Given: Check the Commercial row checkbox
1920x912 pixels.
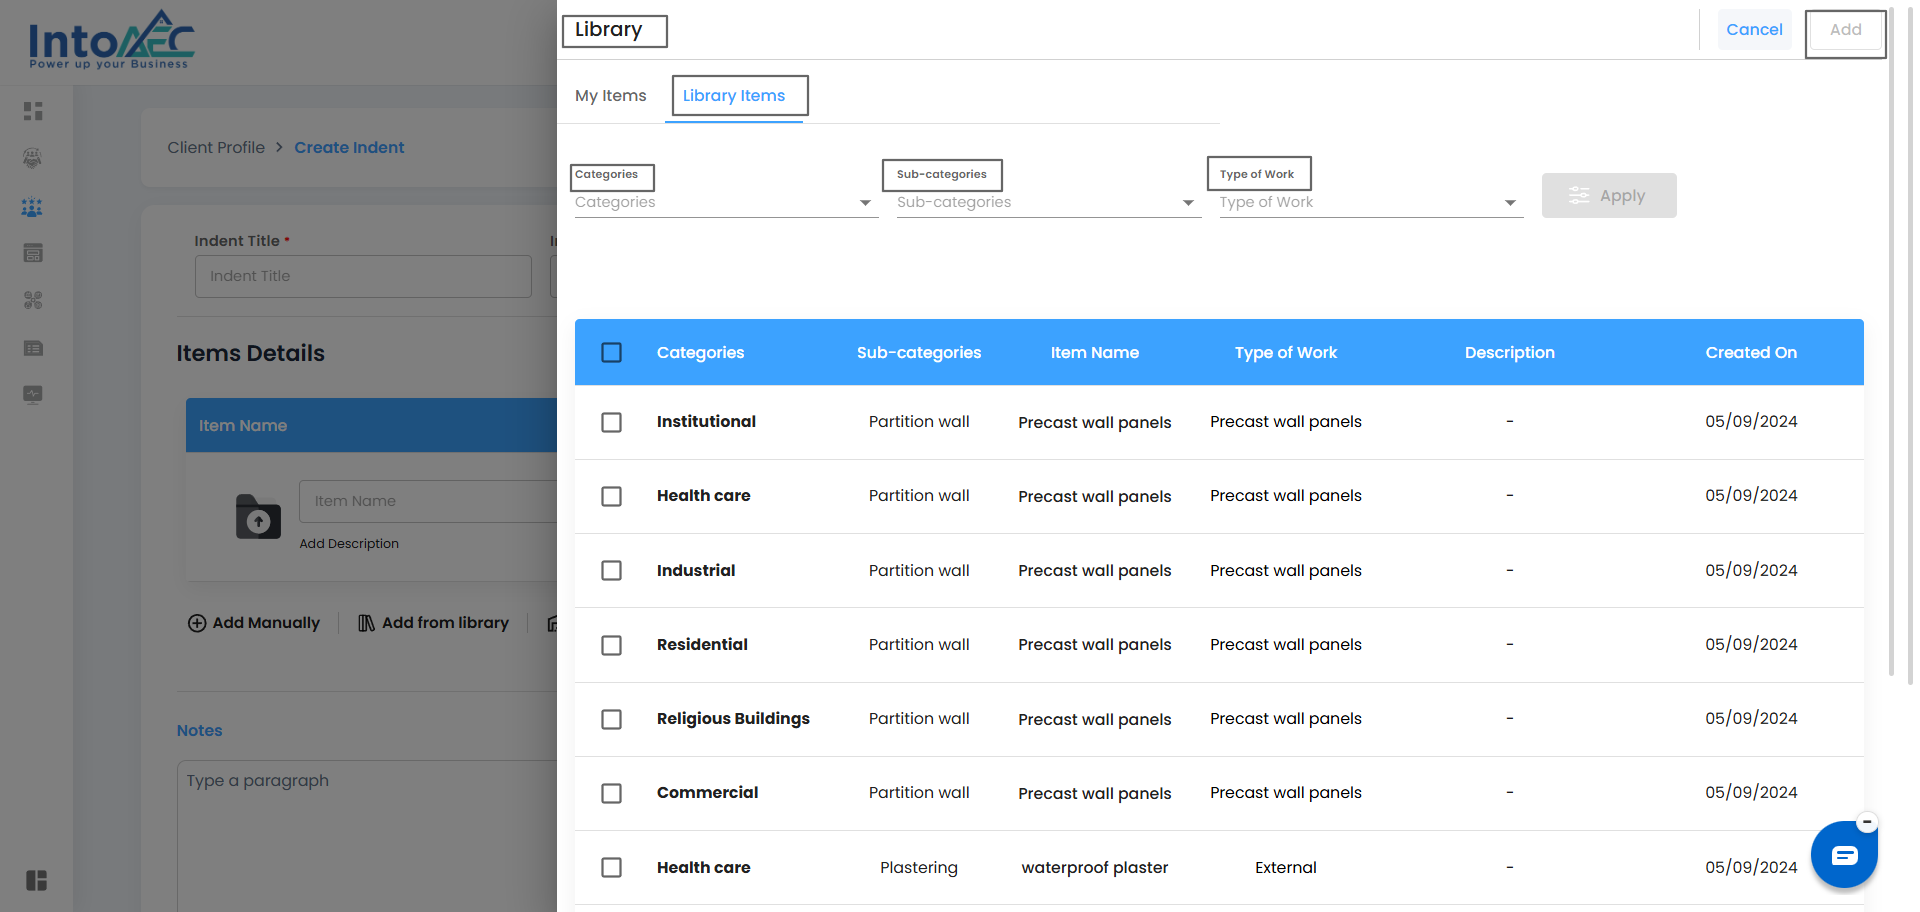Looking at the screenshot, I should coord(612,793).
